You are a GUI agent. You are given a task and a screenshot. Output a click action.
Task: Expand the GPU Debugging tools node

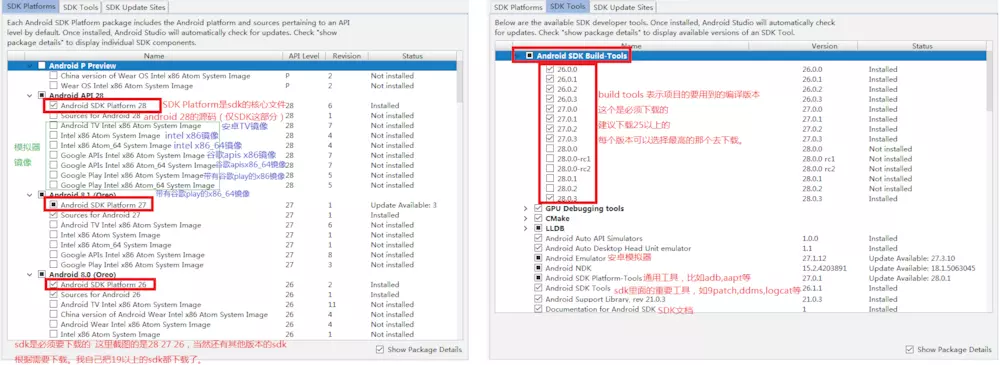[x=526, y=209]
